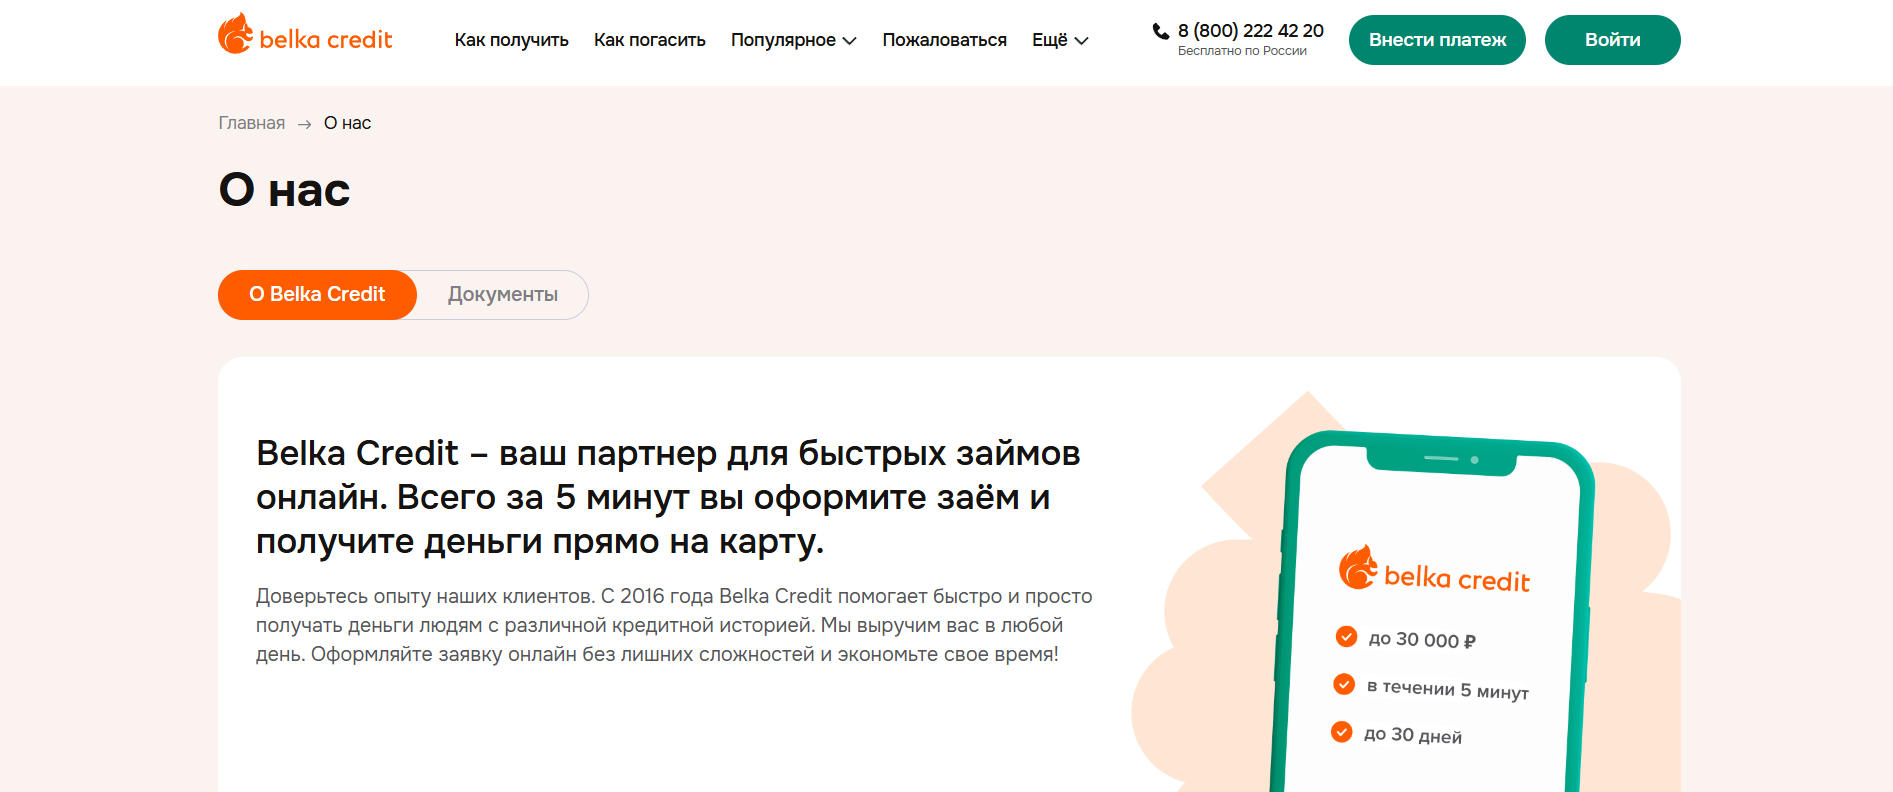Expand the Ещё dropdown menu
Image resolution: width=1893 pixels, height=792 pixels.
1060,40
